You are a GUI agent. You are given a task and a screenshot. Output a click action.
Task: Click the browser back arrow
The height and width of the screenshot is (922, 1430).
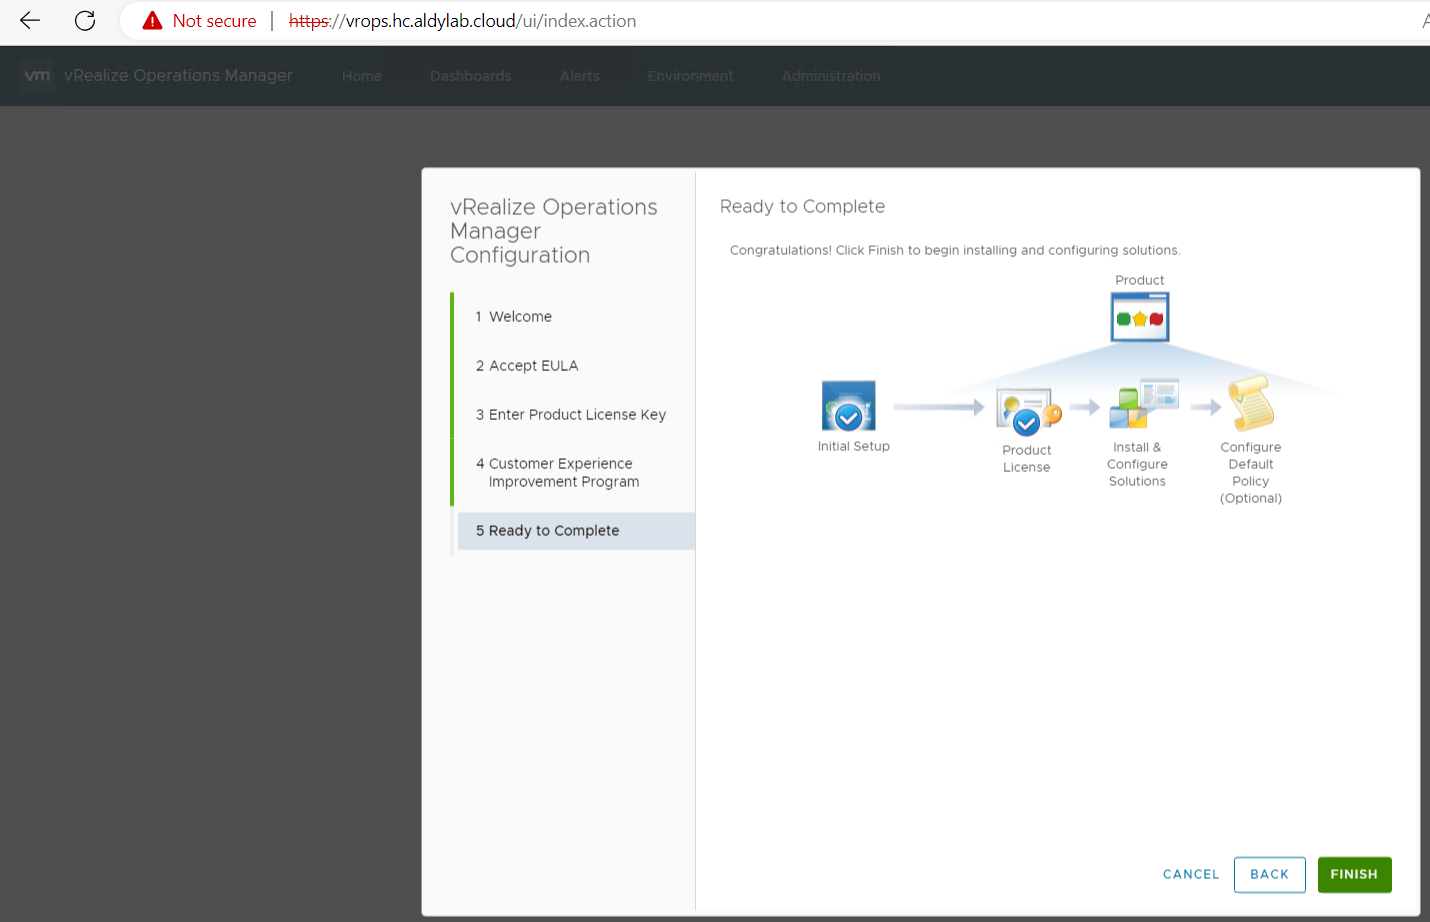coord(30,21)
